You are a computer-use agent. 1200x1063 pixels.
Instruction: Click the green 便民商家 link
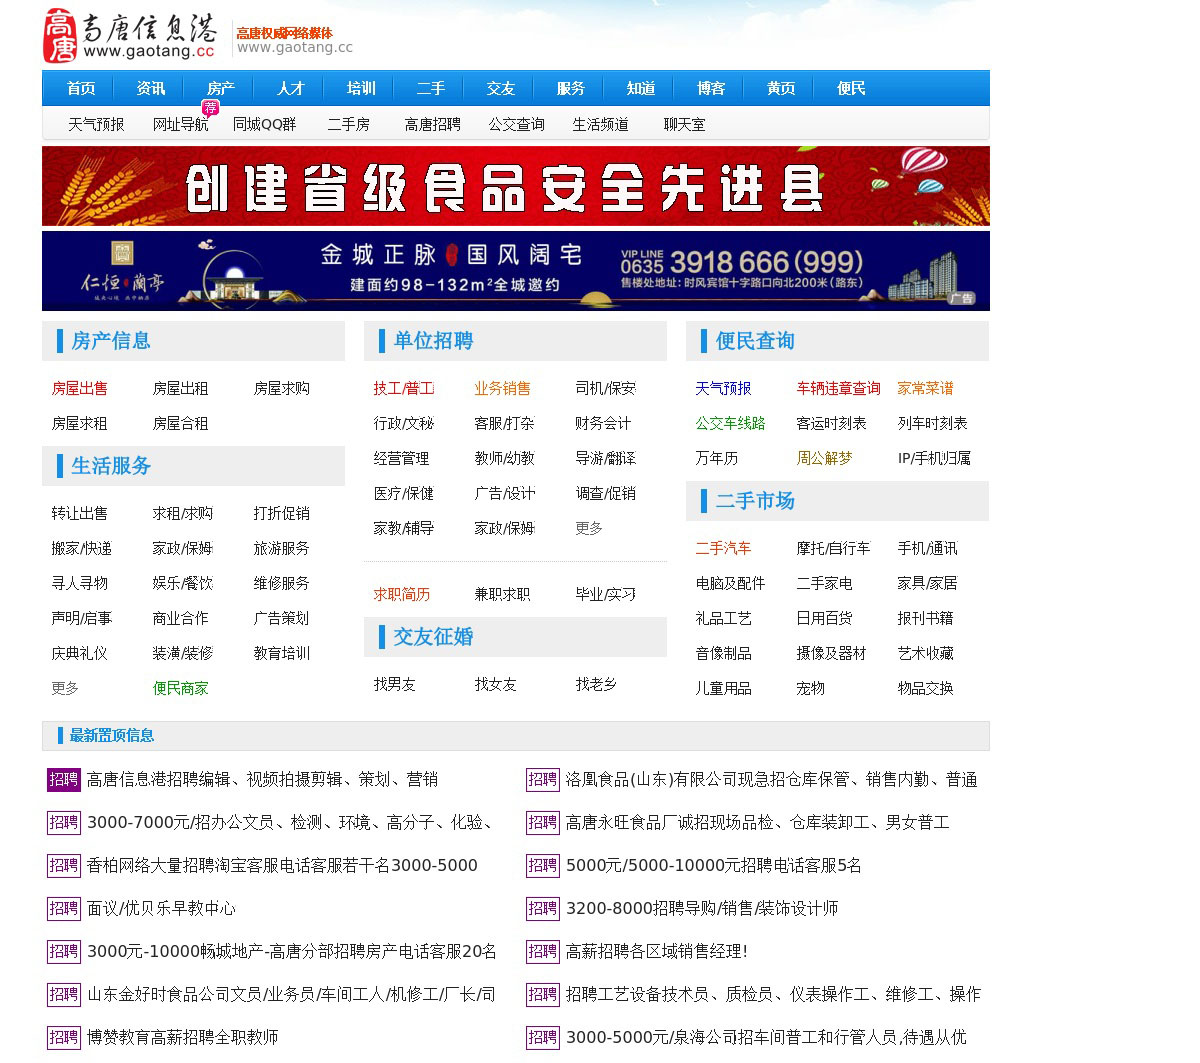[x=181, y=689]
